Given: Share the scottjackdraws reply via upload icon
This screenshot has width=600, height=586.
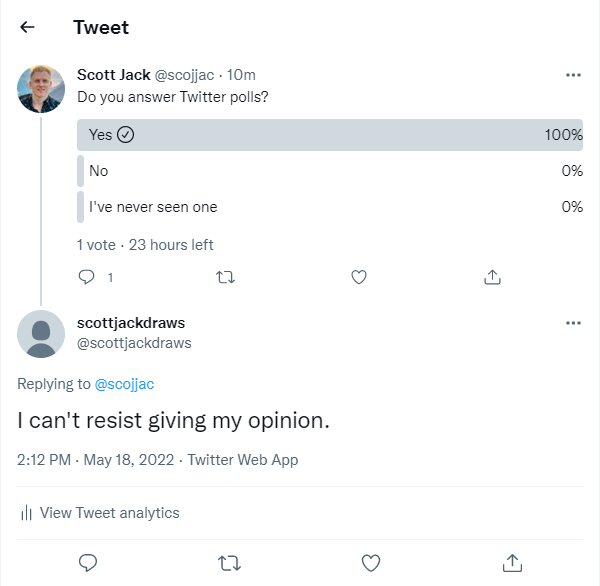Looking at the screenshot, I should (x=512, y=563).
